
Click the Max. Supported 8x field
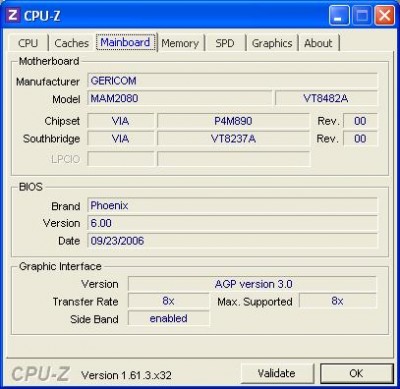(338, 301)
